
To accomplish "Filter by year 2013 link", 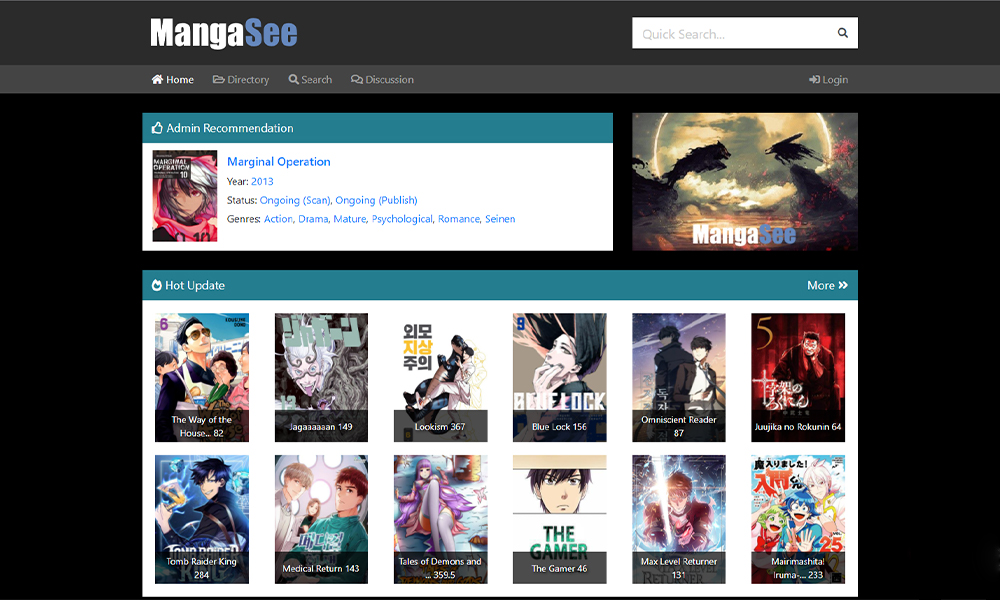I will (x=262, y=182).
